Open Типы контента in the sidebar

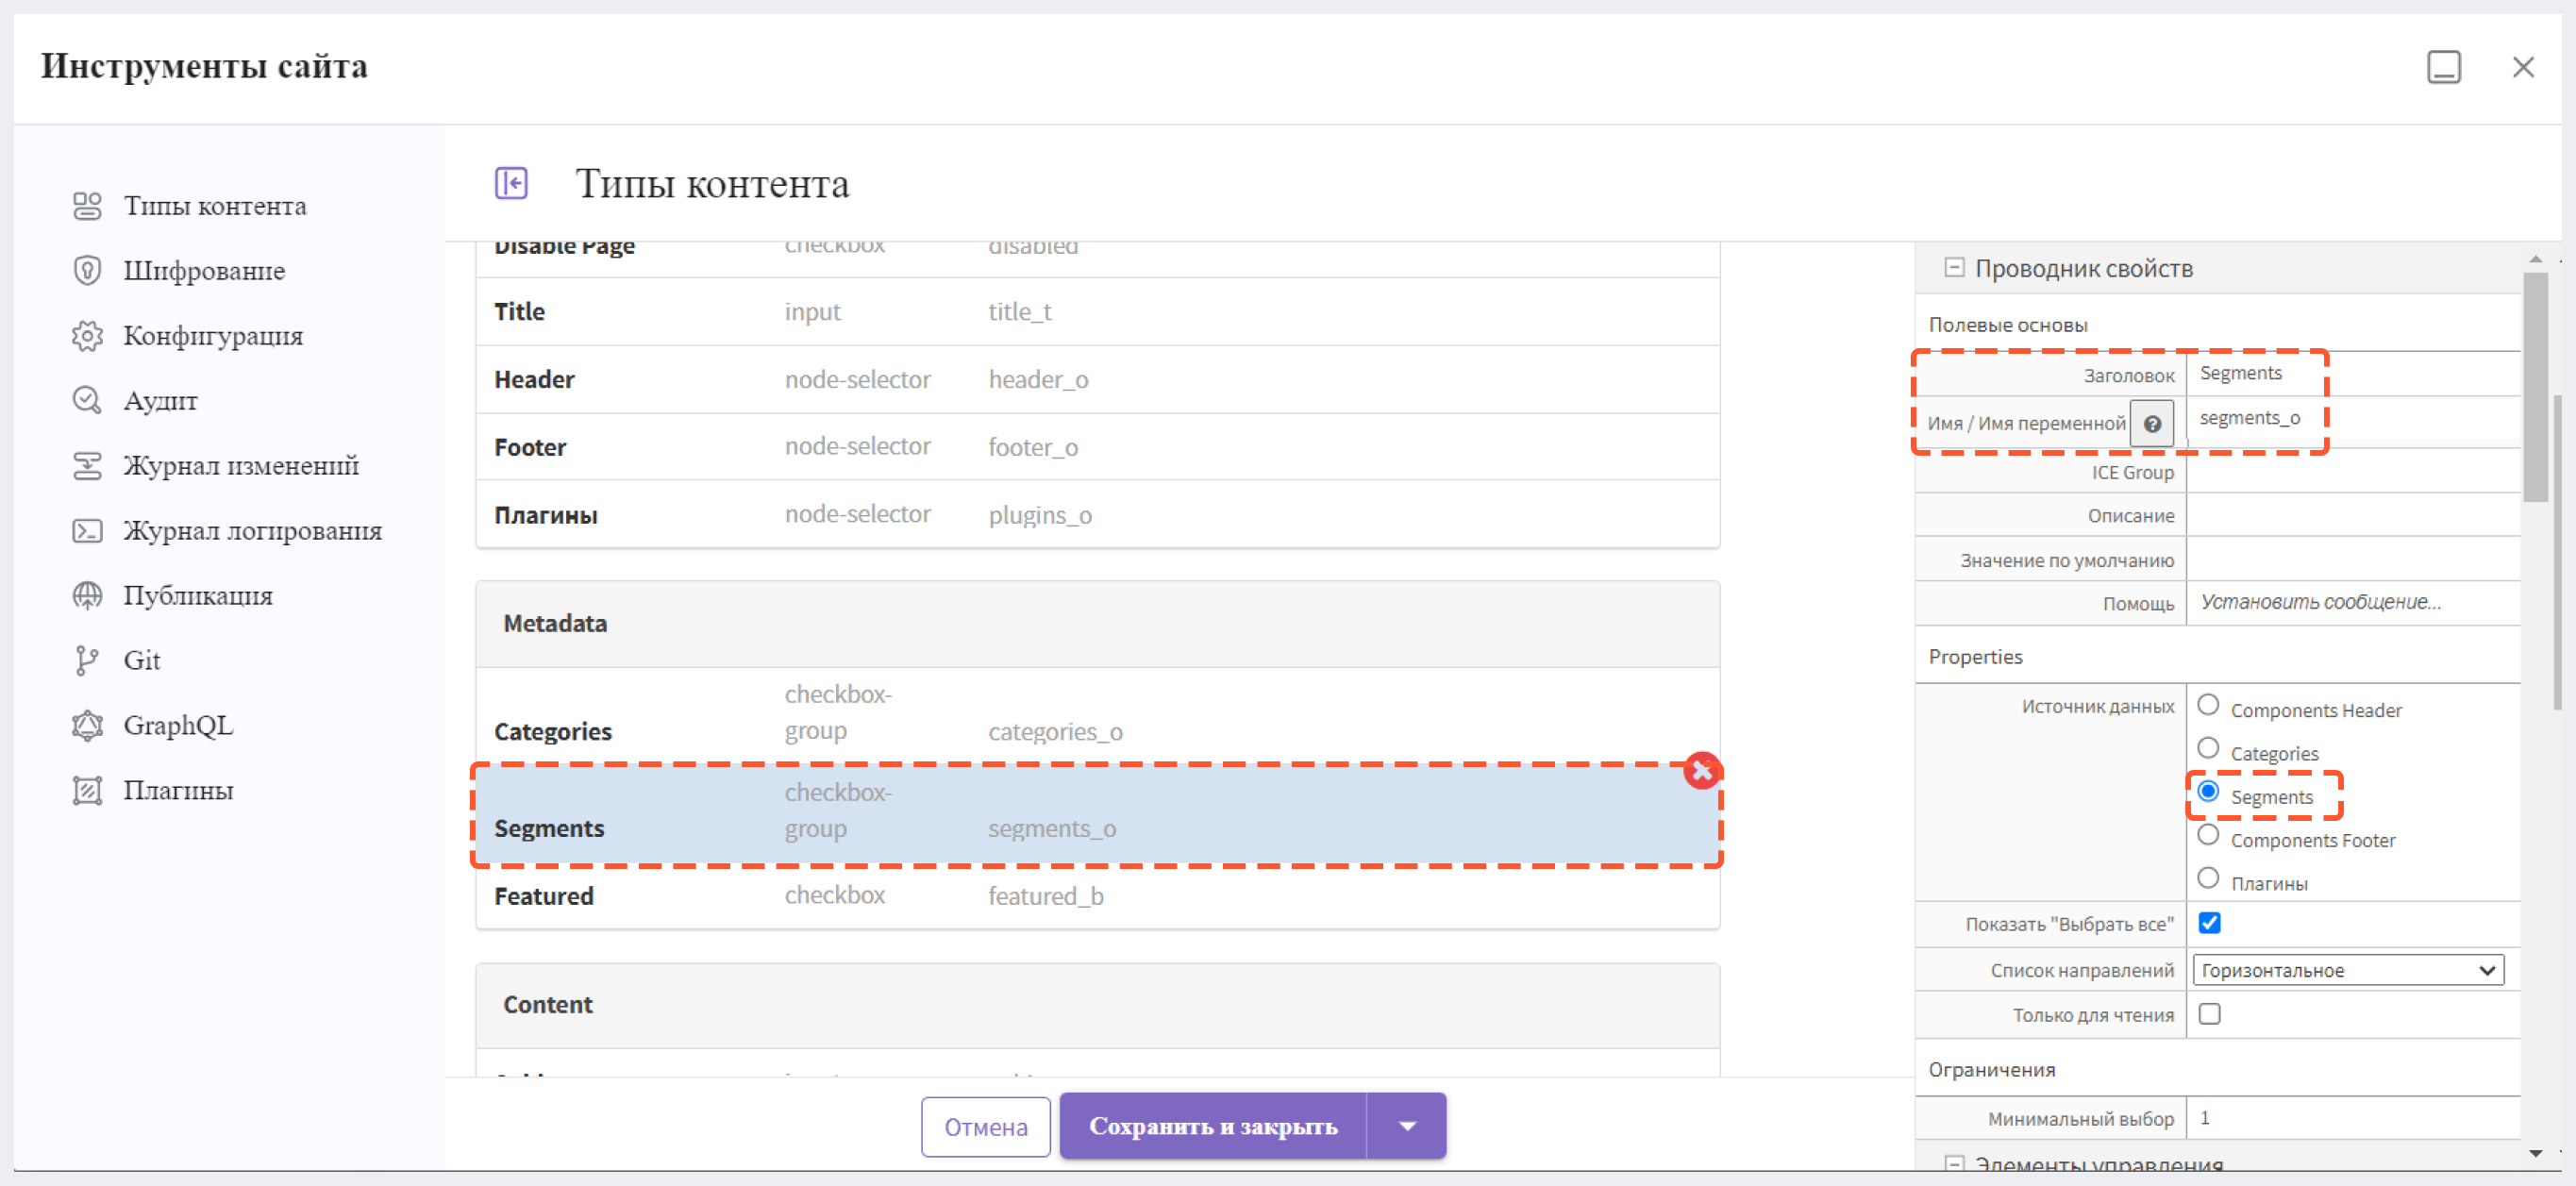(215, 206)
